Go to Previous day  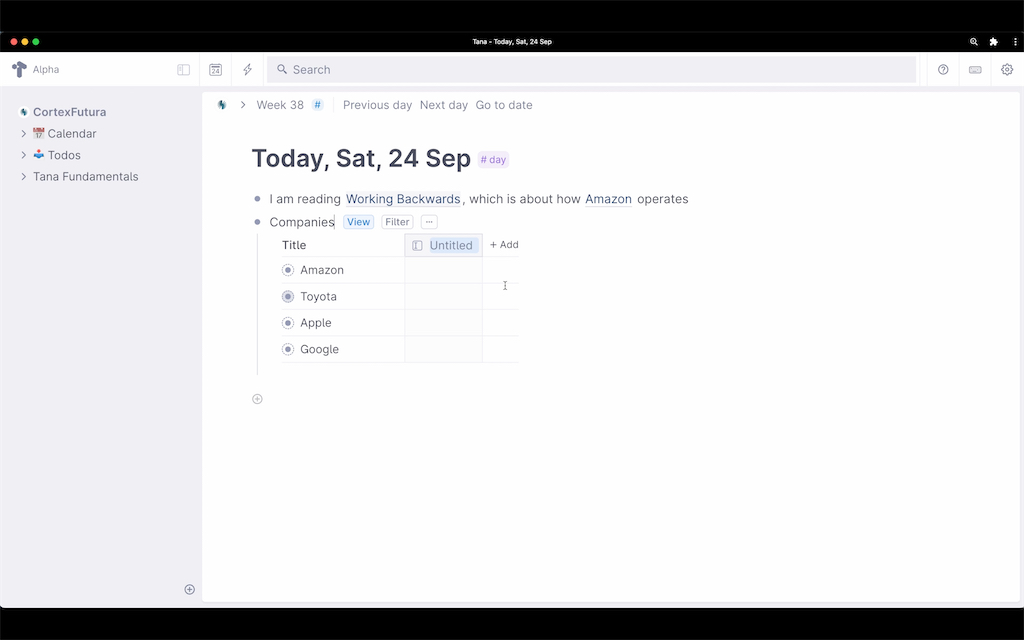[377, 105]
